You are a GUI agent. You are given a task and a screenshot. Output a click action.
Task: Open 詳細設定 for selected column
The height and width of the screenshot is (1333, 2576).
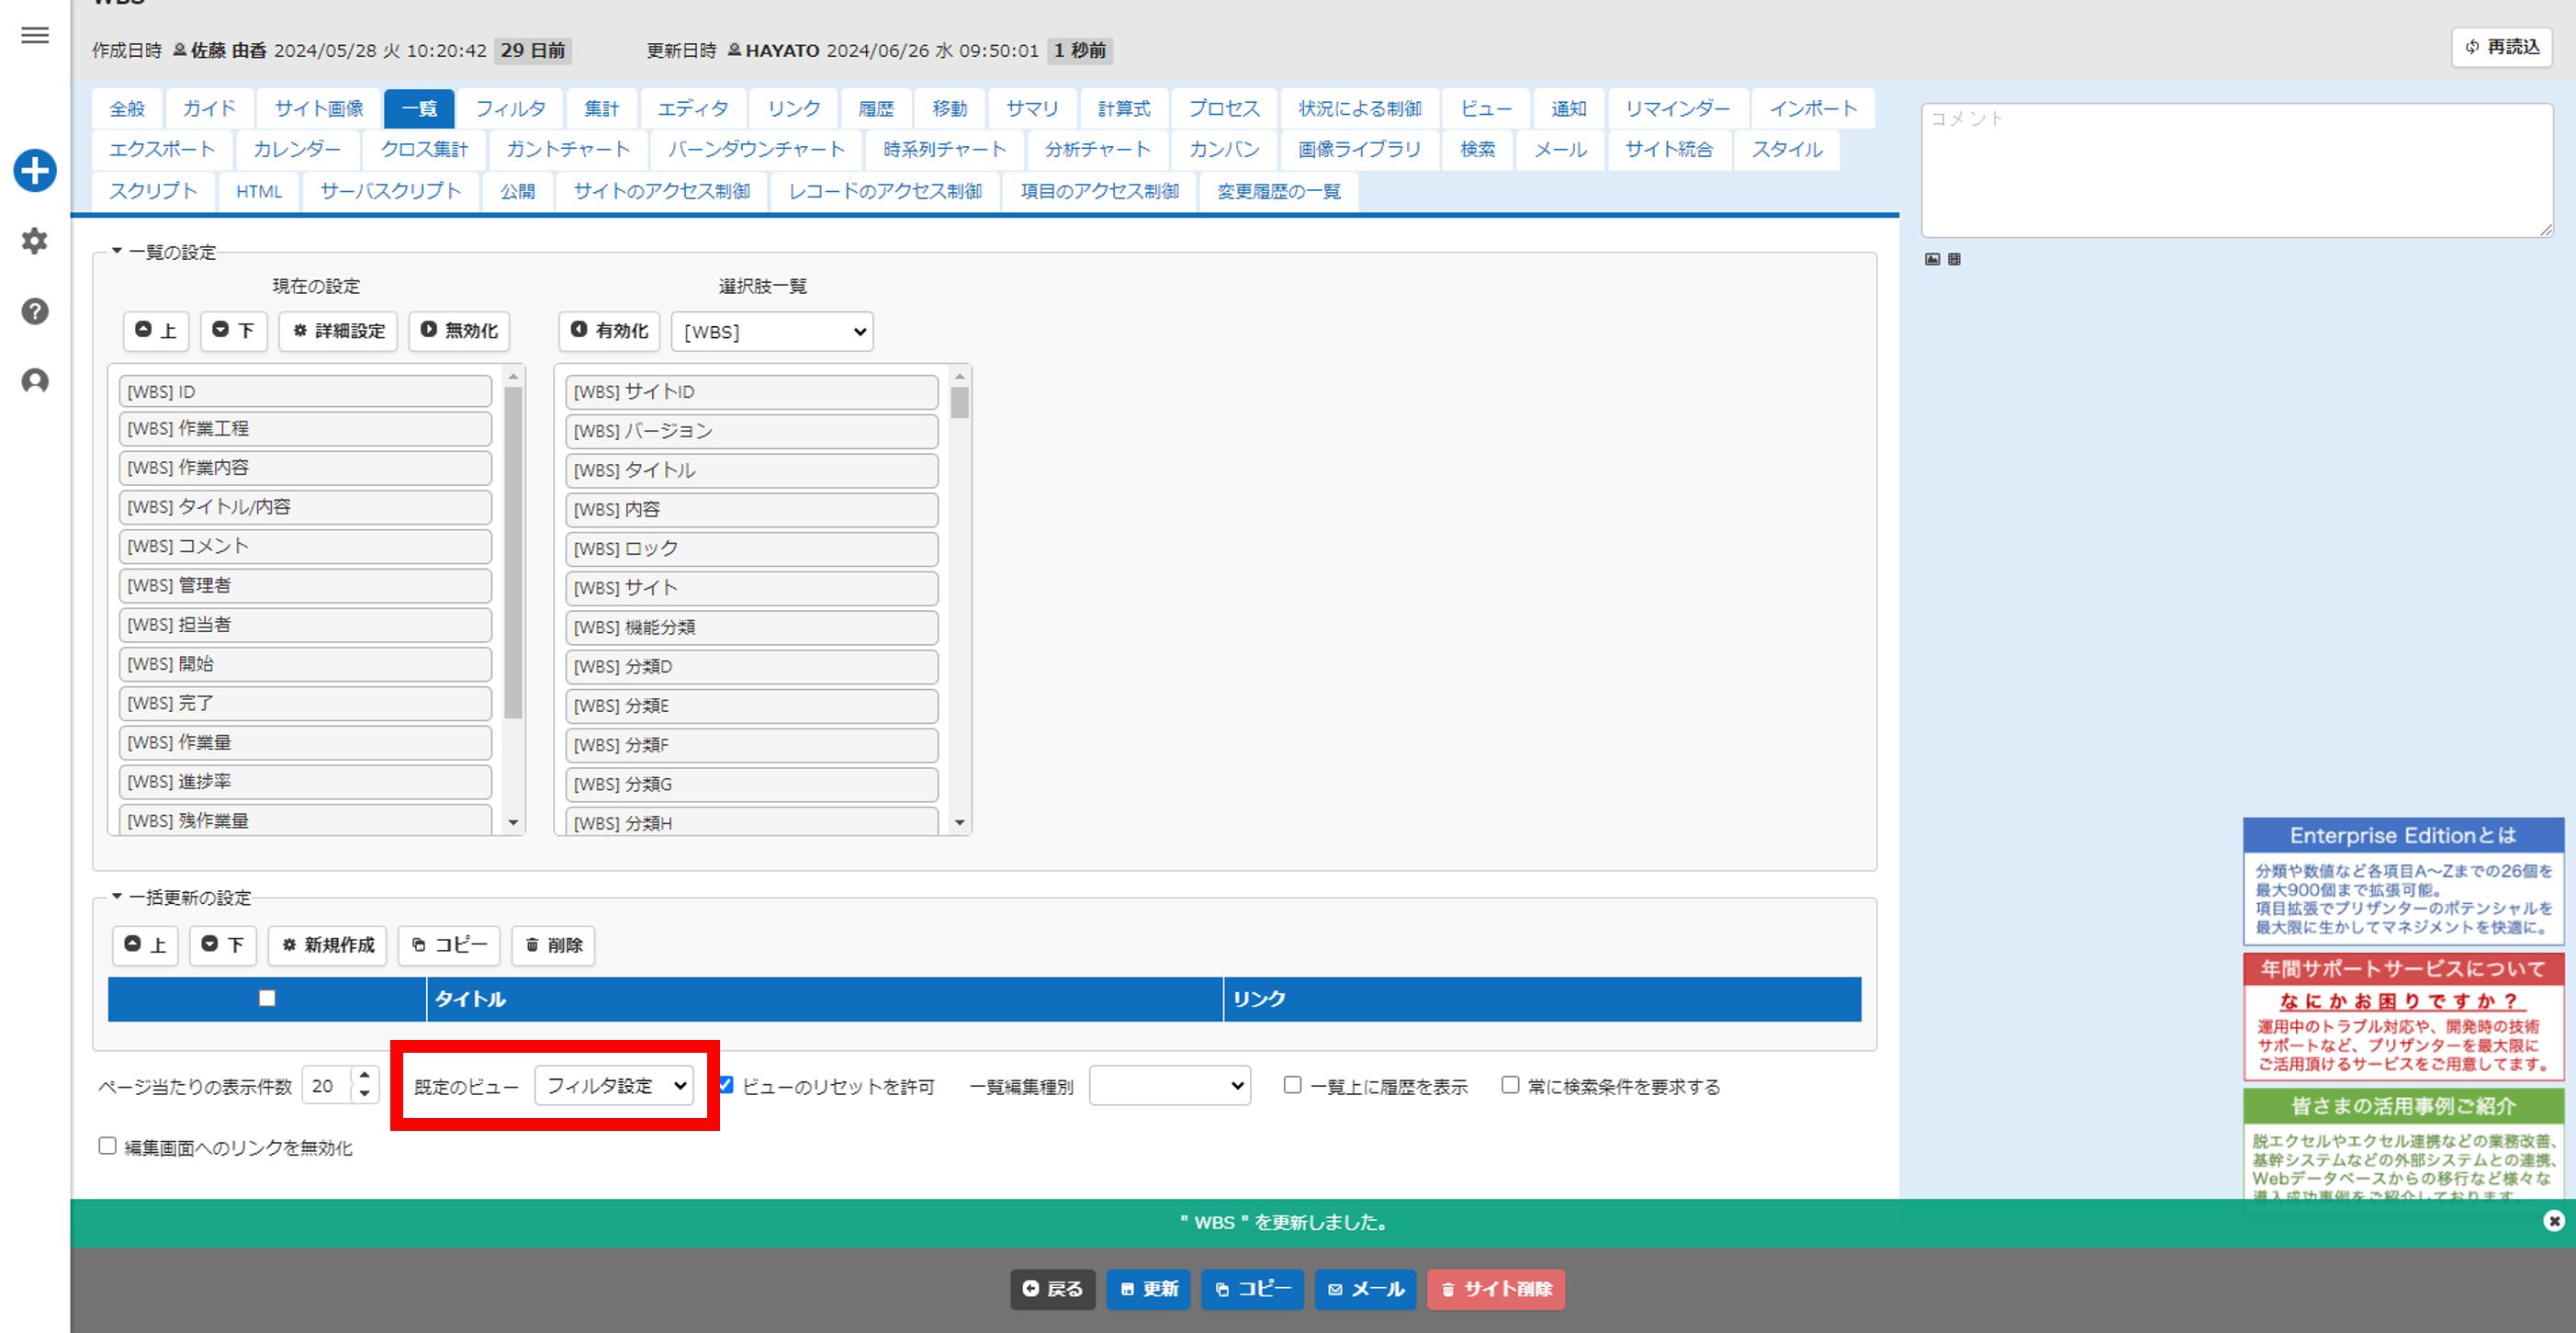point(338,330)
